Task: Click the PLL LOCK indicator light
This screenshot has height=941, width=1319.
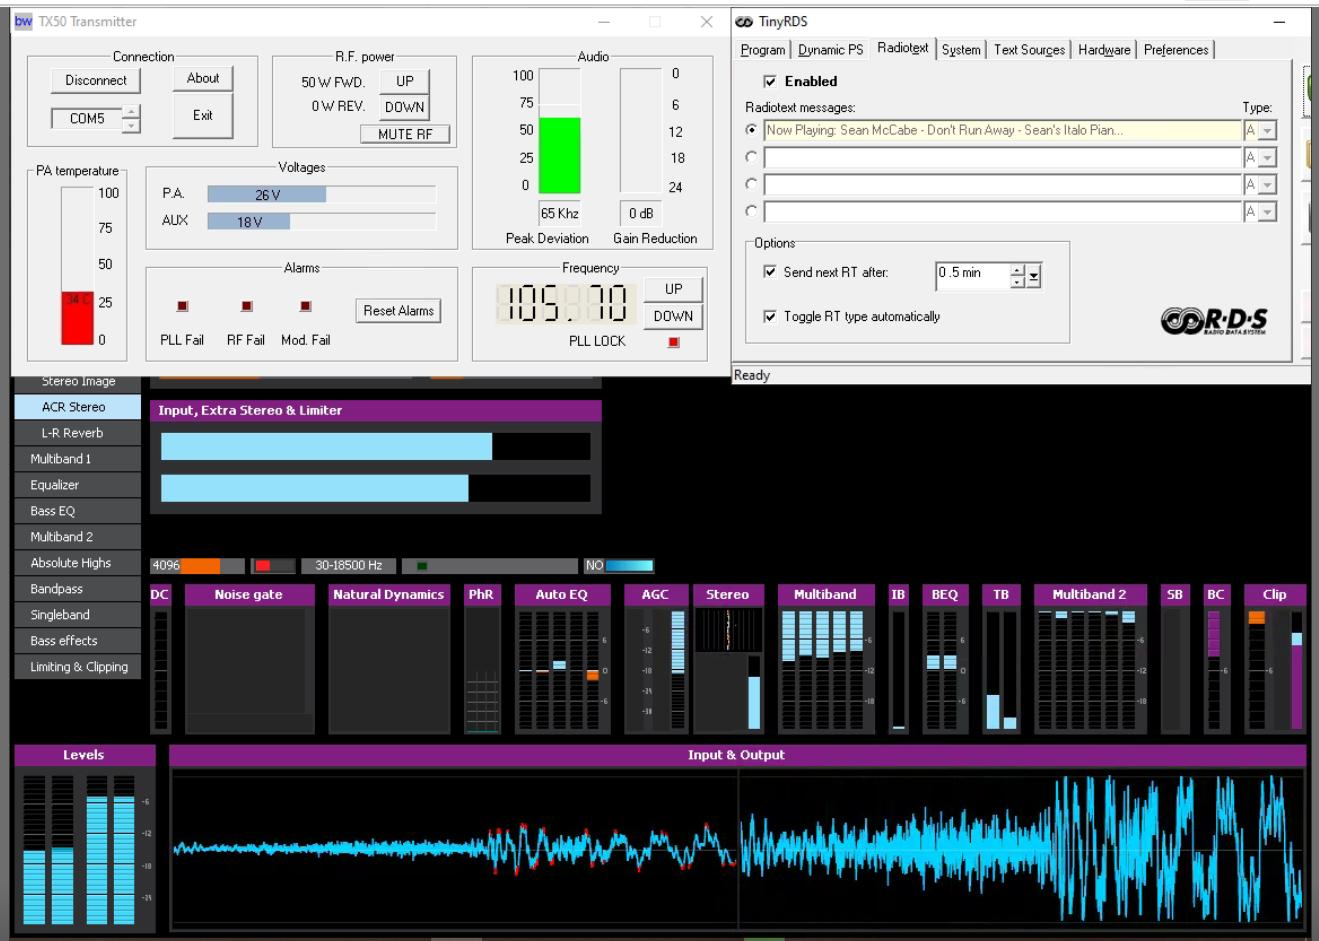Action: click(x=674, y=342)
